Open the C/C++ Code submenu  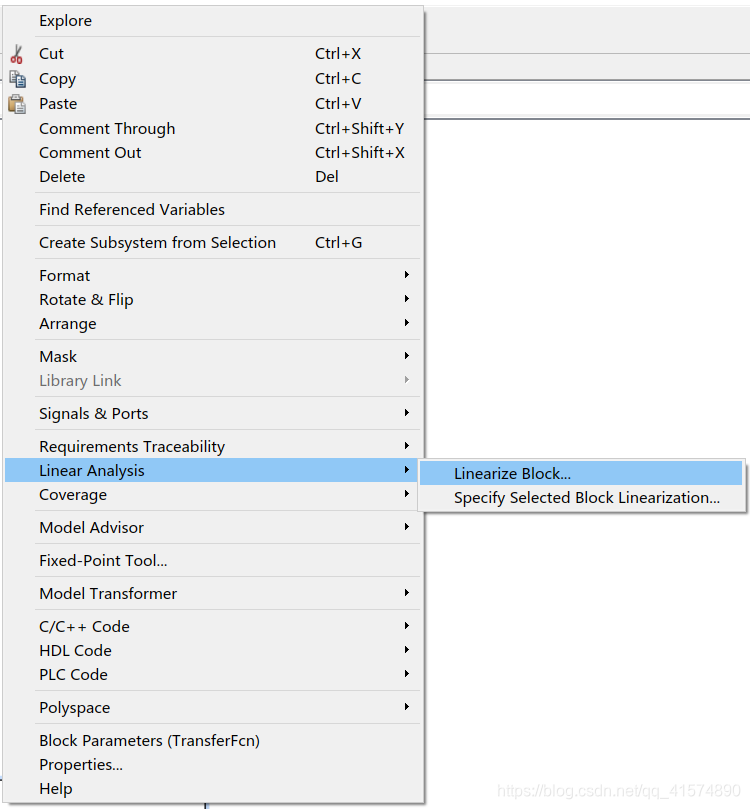[214, 627]
